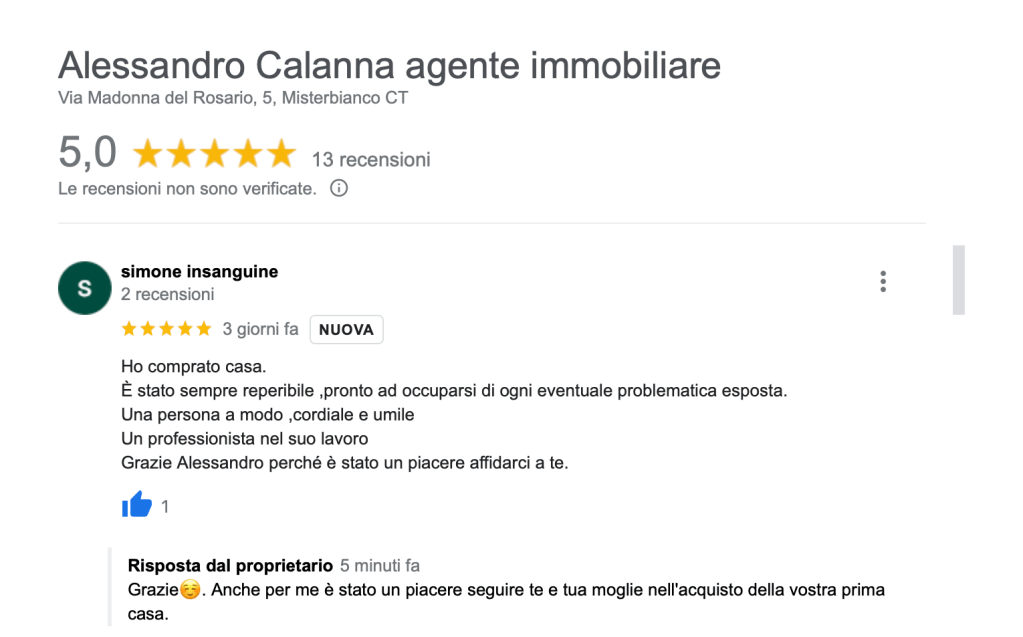Like simone insanguine's review with thumbs-up
Screen dimensions: 1023x637
click(136, 505)
